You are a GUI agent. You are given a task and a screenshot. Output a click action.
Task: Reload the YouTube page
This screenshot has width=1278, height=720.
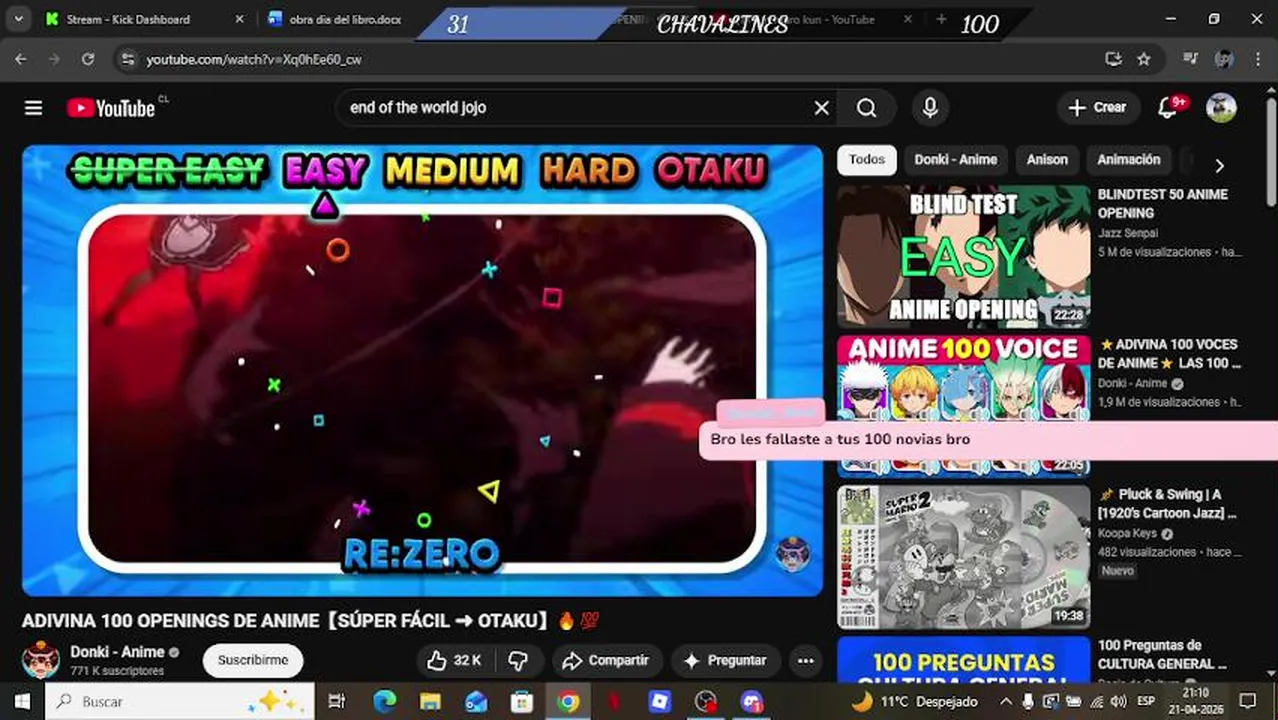pos(88,59)
